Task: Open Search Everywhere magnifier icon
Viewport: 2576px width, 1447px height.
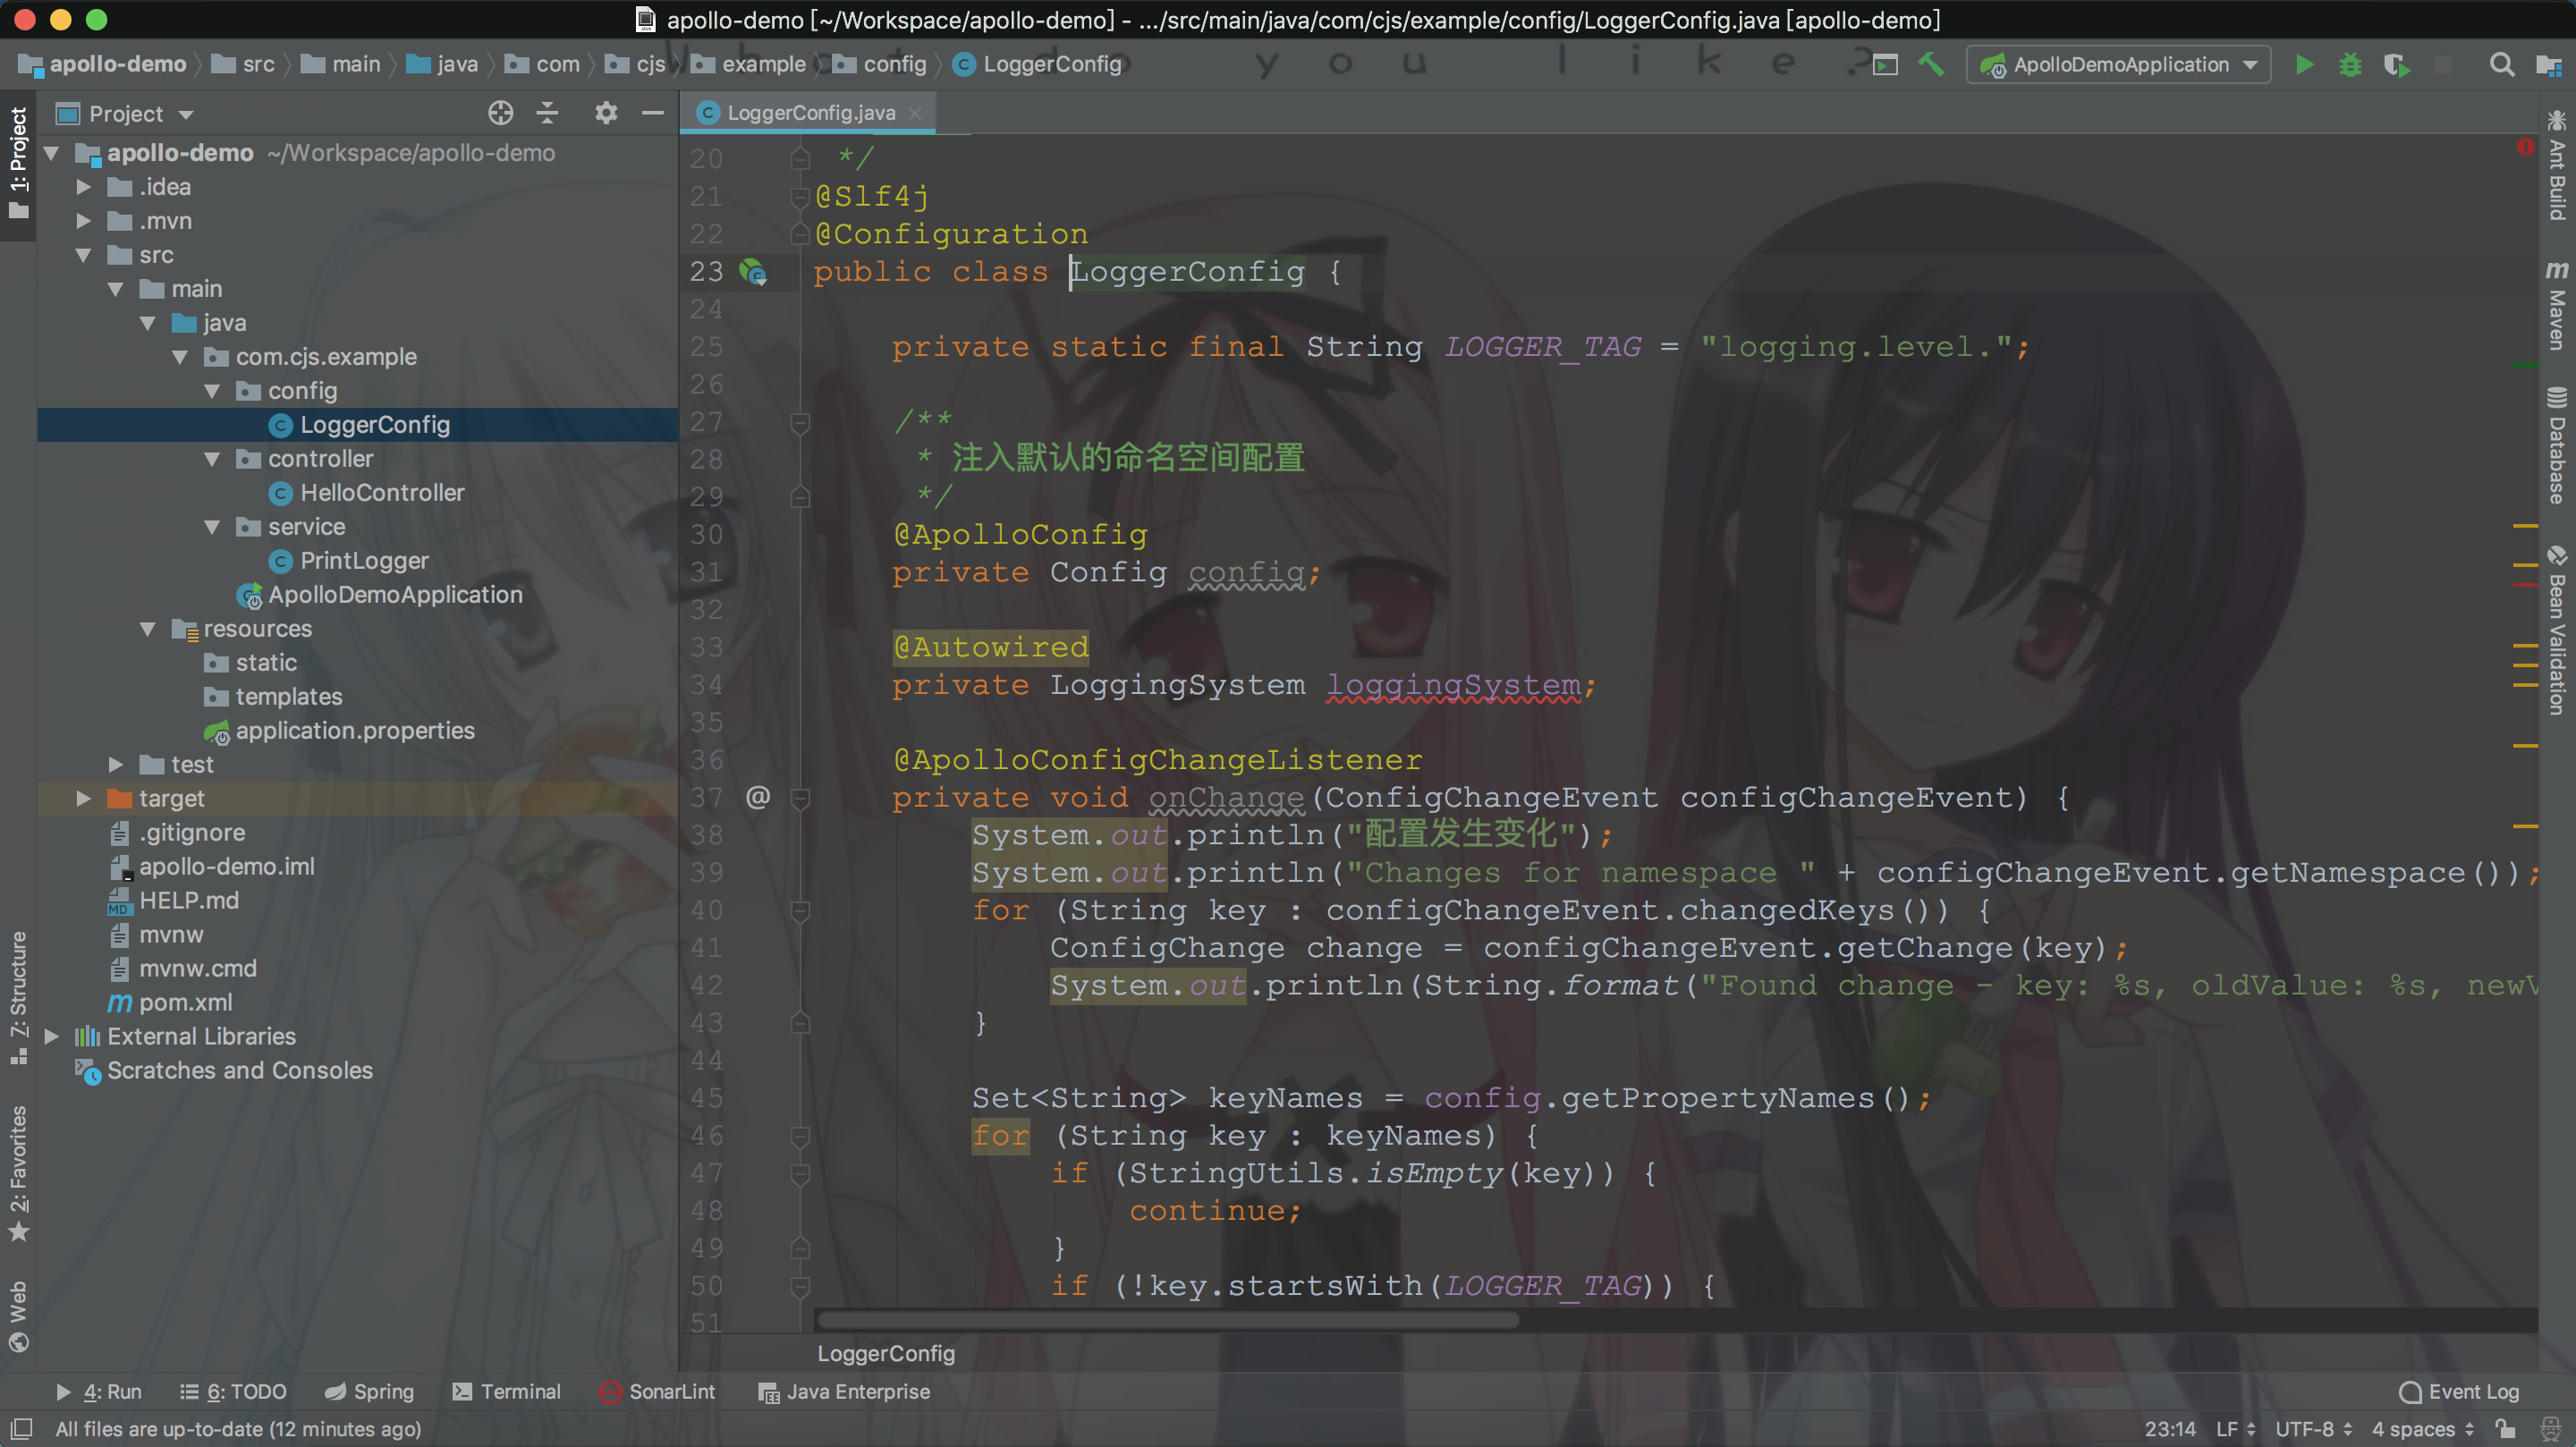Action: (2502, 65)
